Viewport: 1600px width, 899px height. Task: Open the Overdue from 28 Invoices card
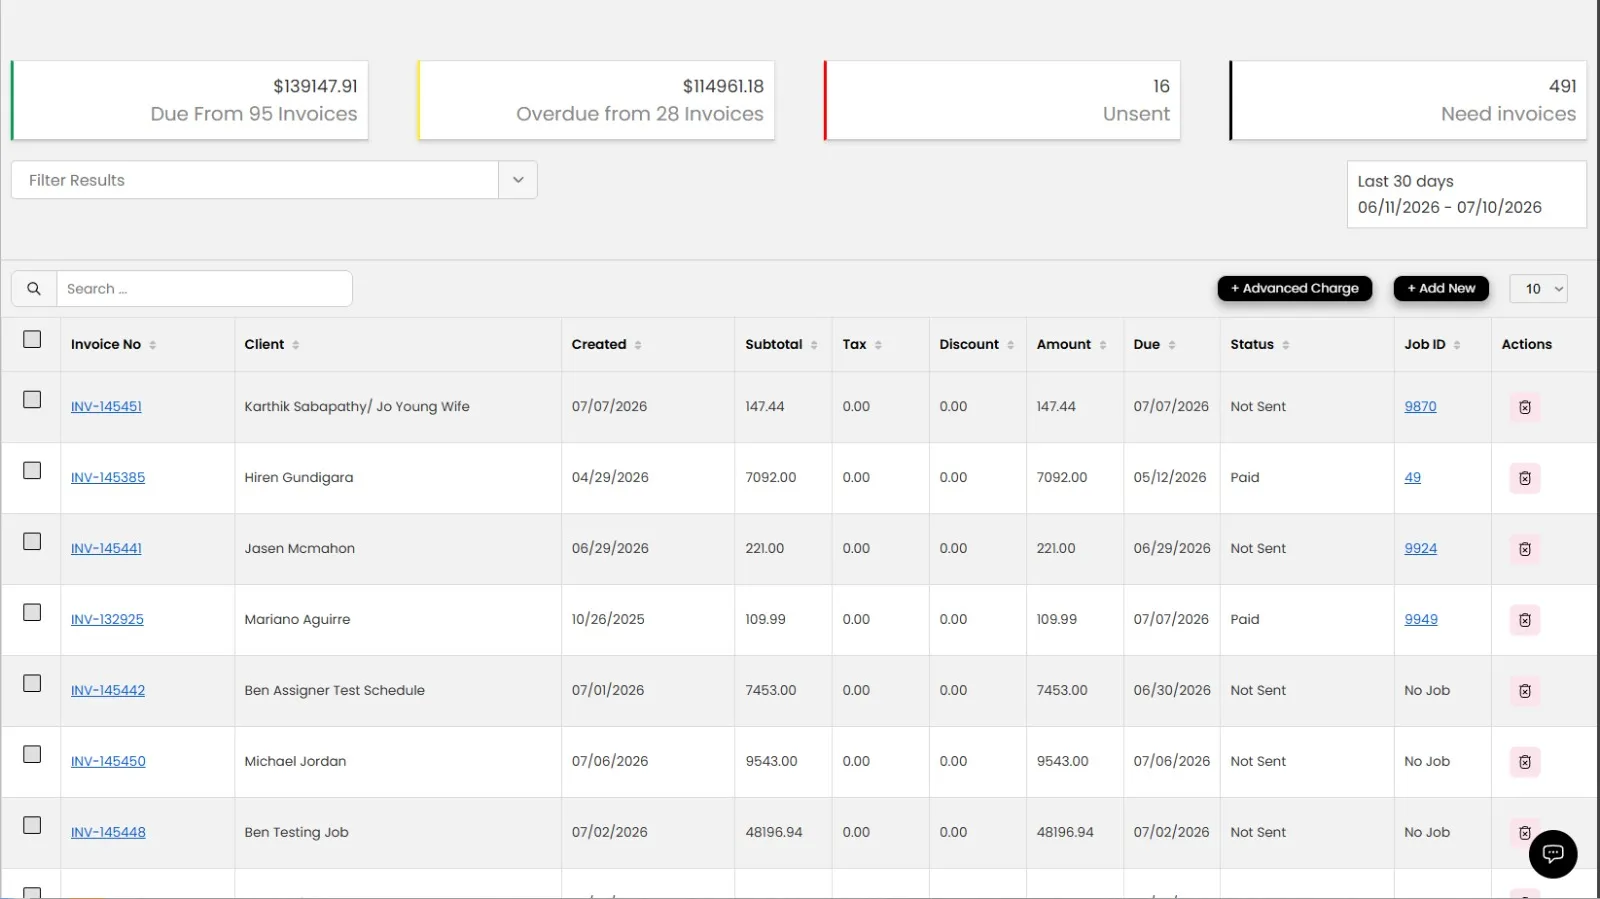(596, 100)
